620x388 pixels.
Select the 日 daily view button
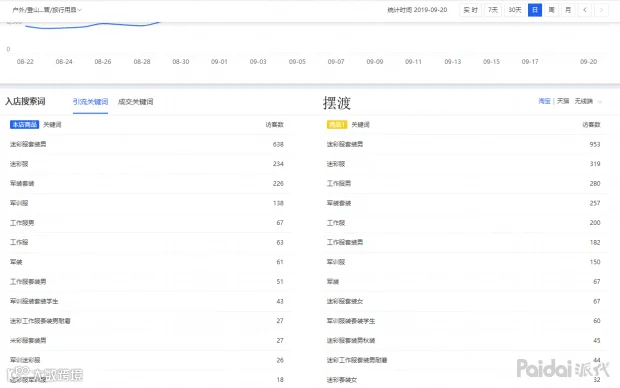(535, 10)
